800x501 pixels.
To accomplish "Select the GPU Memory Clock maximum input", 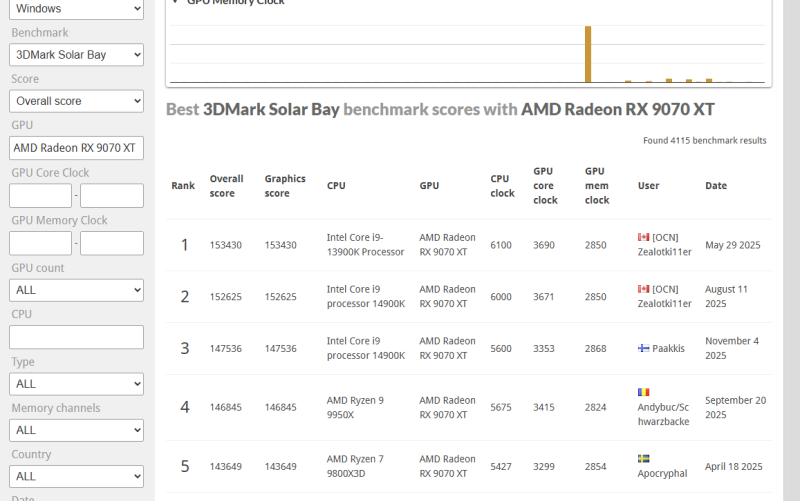I will 112,243.
